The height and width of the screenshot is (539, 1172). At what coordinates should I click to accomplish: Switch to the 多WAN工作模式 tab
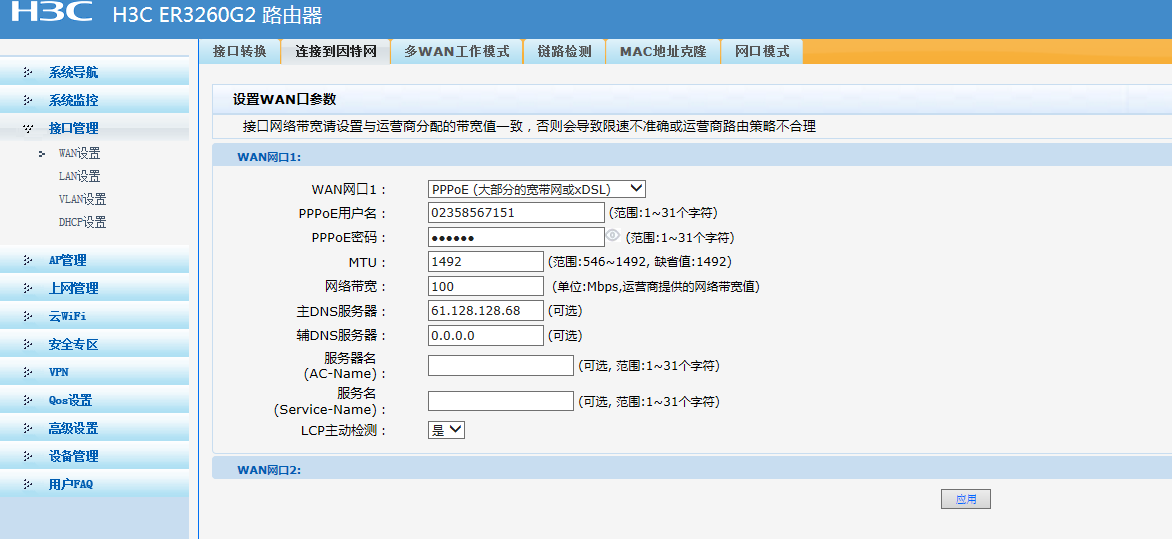click(x=457, y=52)
